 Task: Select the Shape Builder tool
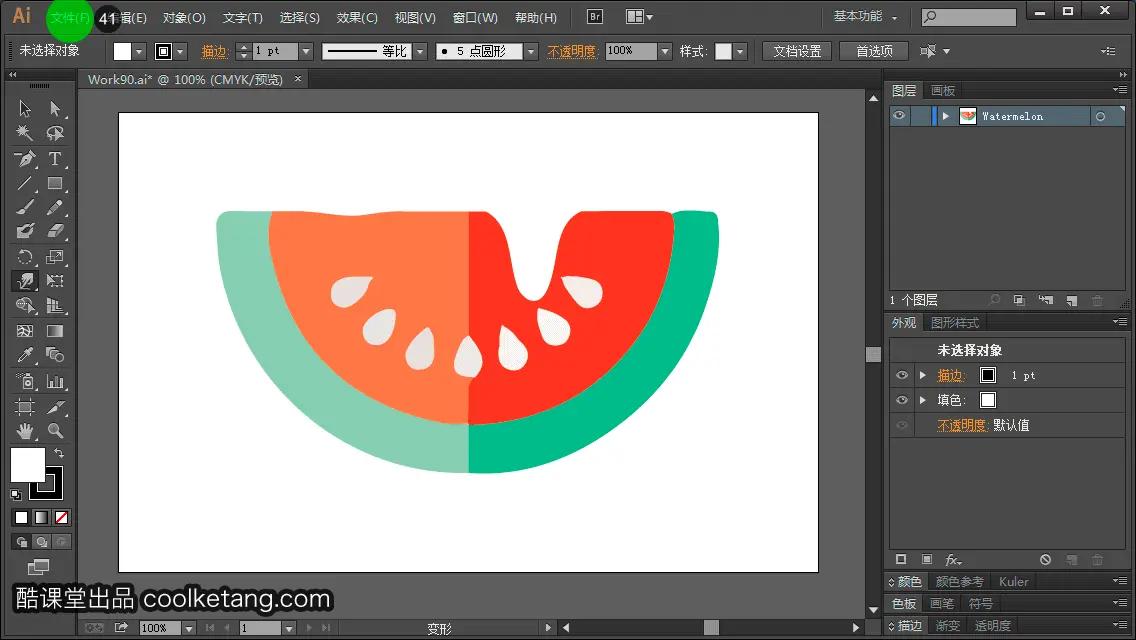(x=25, y=305)
